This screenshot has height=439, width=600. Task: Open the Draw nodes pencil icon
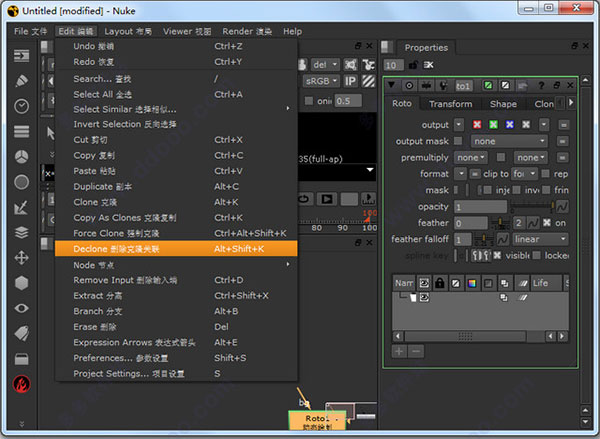(x=21, y=80)
